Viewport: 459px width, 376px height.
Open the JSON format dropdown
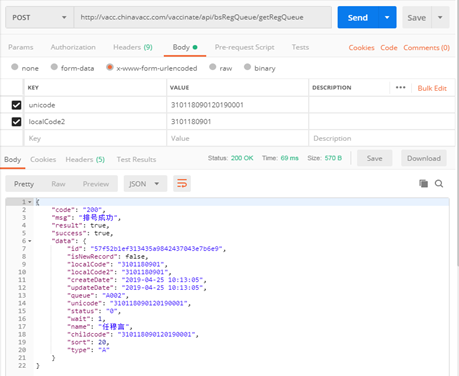(145, 184)
